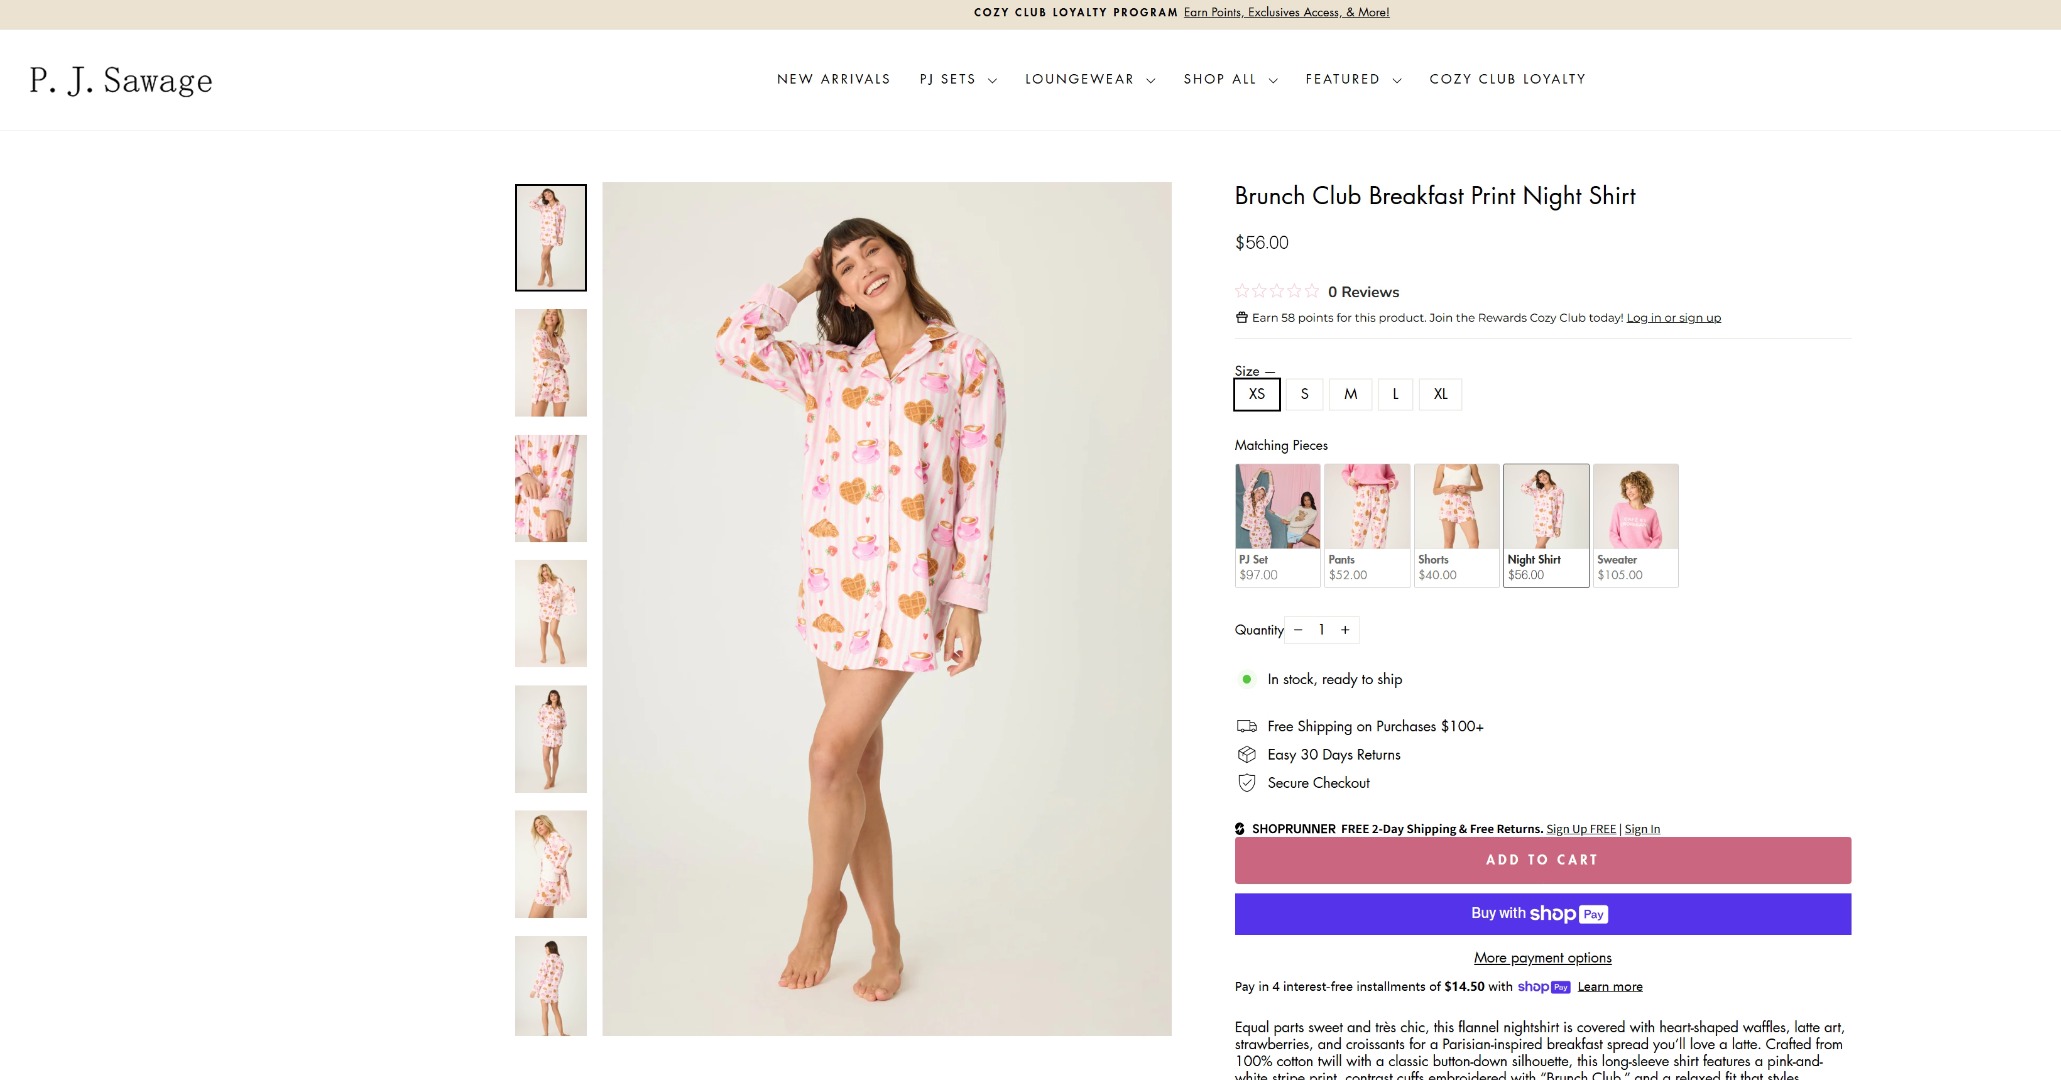Viewport: 2061px width, 1080px height.
Task: Choose size M option
Action: (x=1350, y=394)
